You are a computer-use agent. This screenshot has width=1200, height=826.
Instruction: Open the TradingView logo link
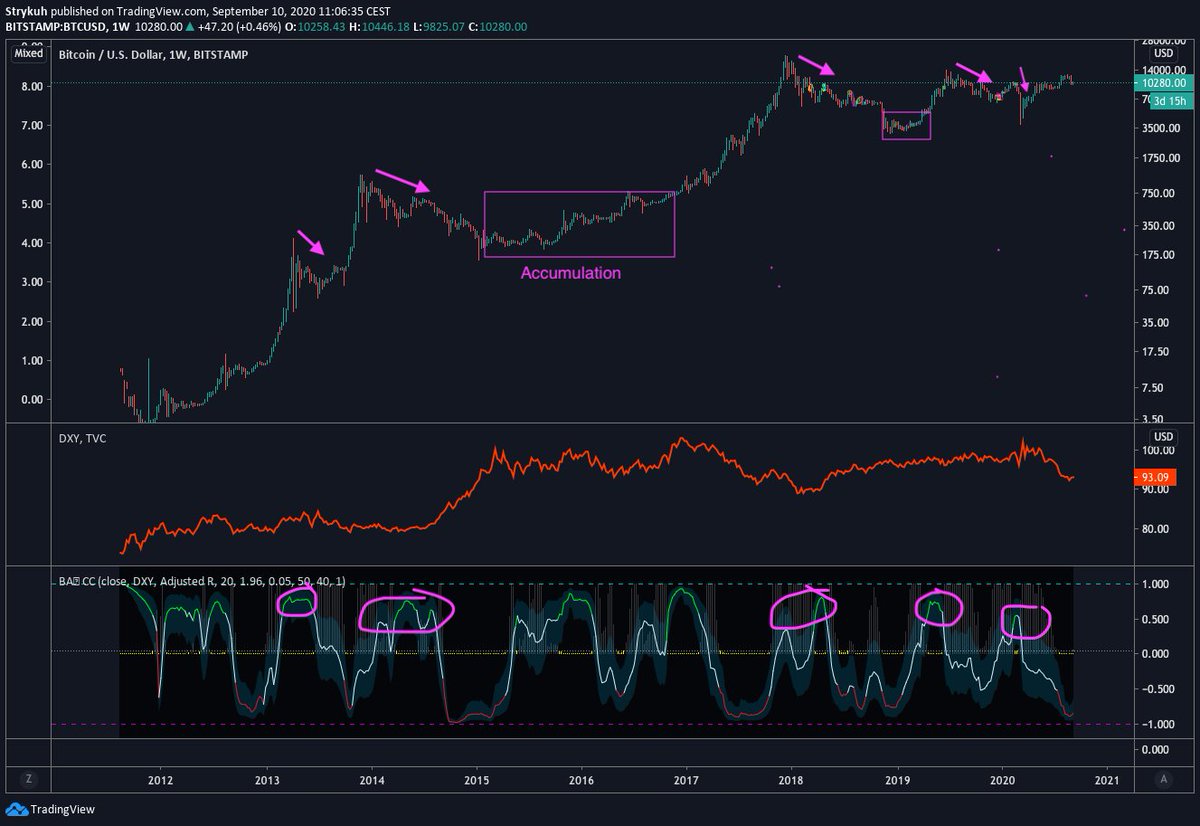click(x=50, y=809)
